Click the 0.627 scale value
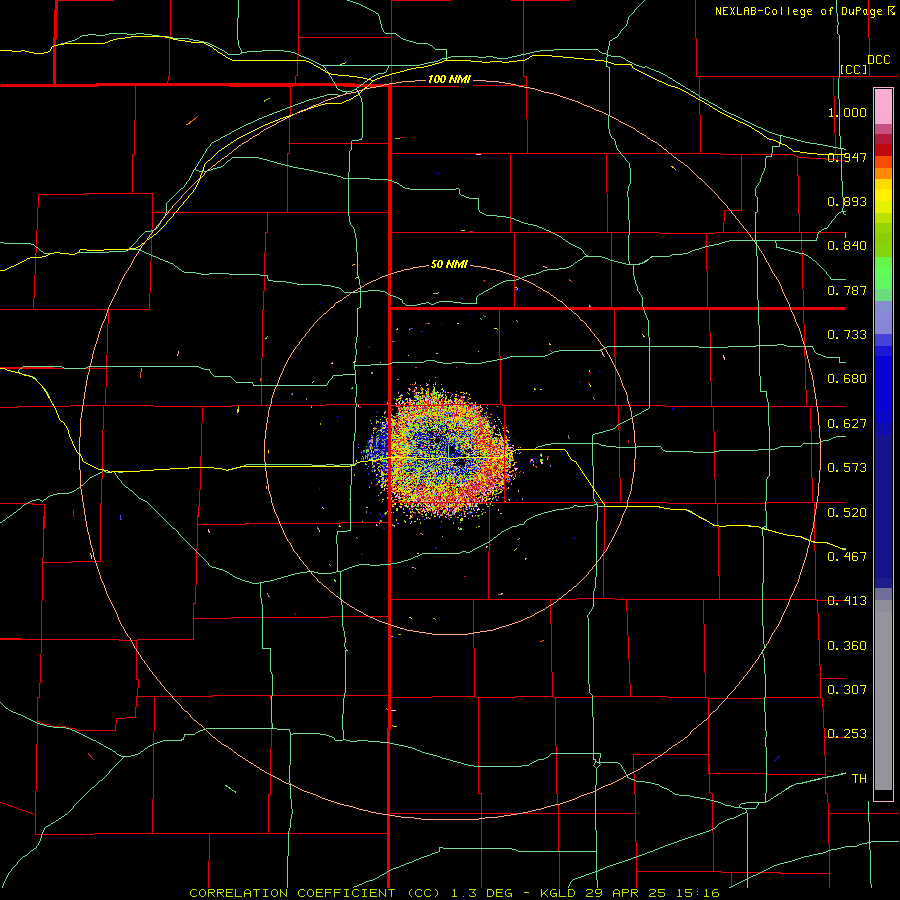This screenshot has width=900, height=900. pyautogui.click(x=847, y=424)
